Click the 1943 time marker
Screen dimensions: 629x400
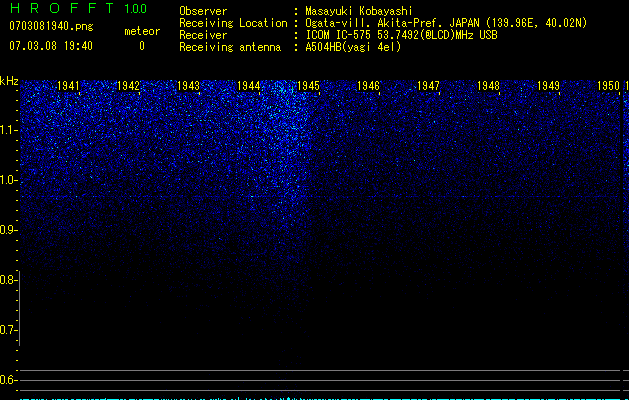coord(189,86)
